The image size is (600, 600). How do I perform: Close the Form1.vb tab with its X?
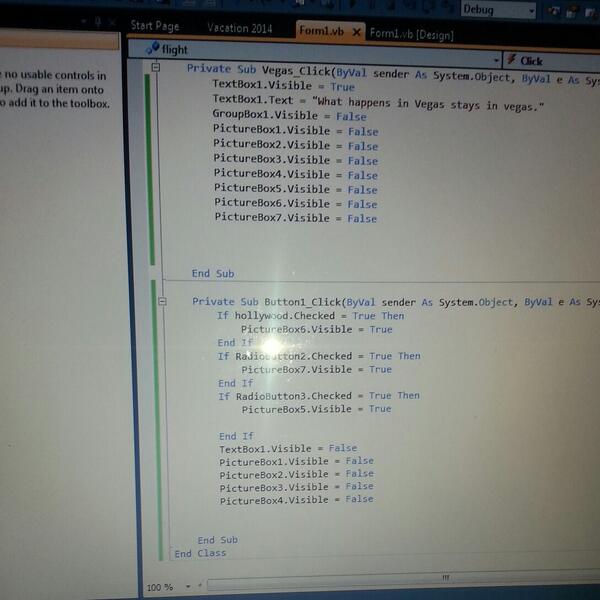pyautogui.click(x=356, y=32)
